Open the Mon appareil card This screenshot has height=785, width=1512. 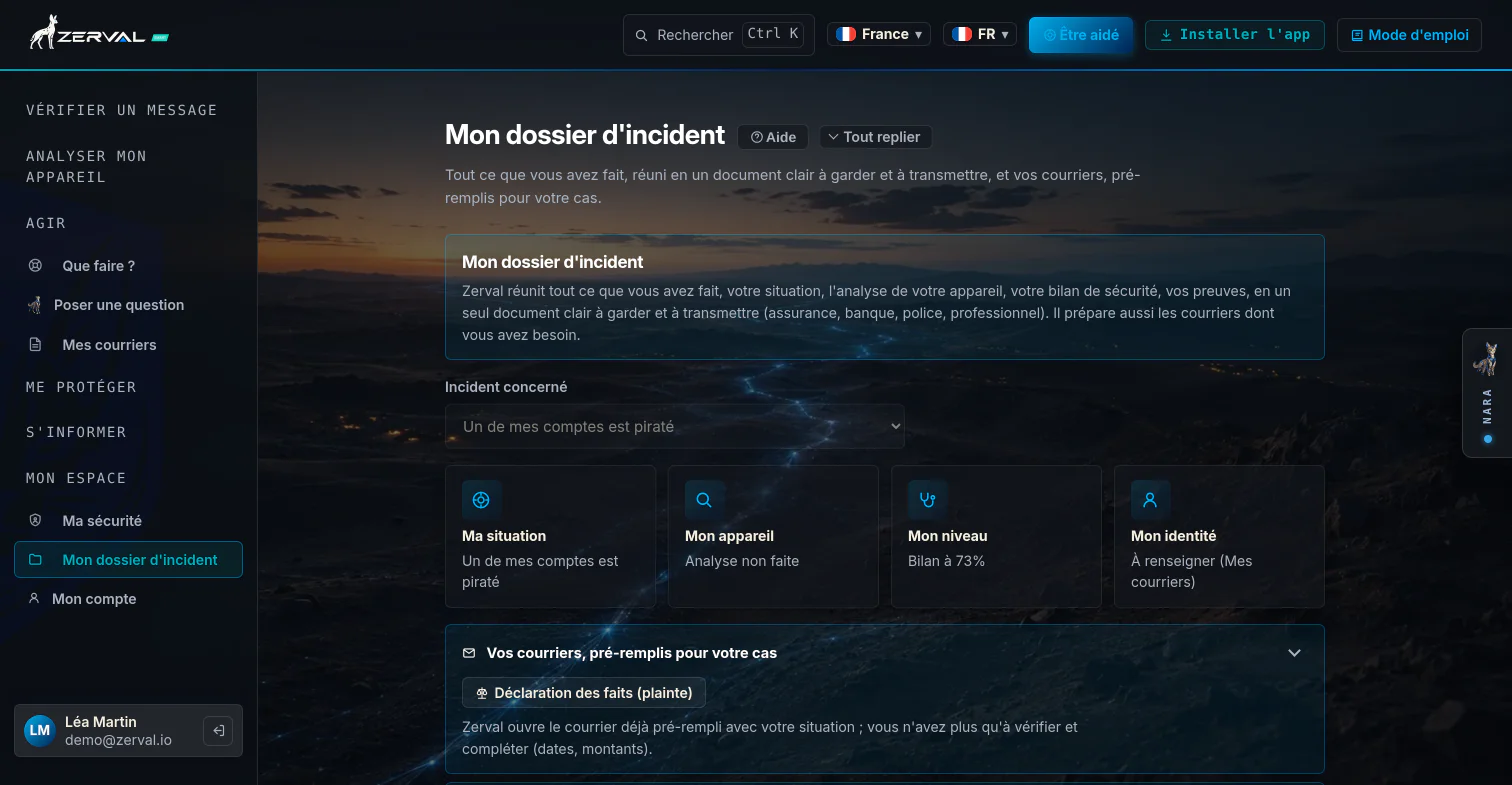(773, 536)
